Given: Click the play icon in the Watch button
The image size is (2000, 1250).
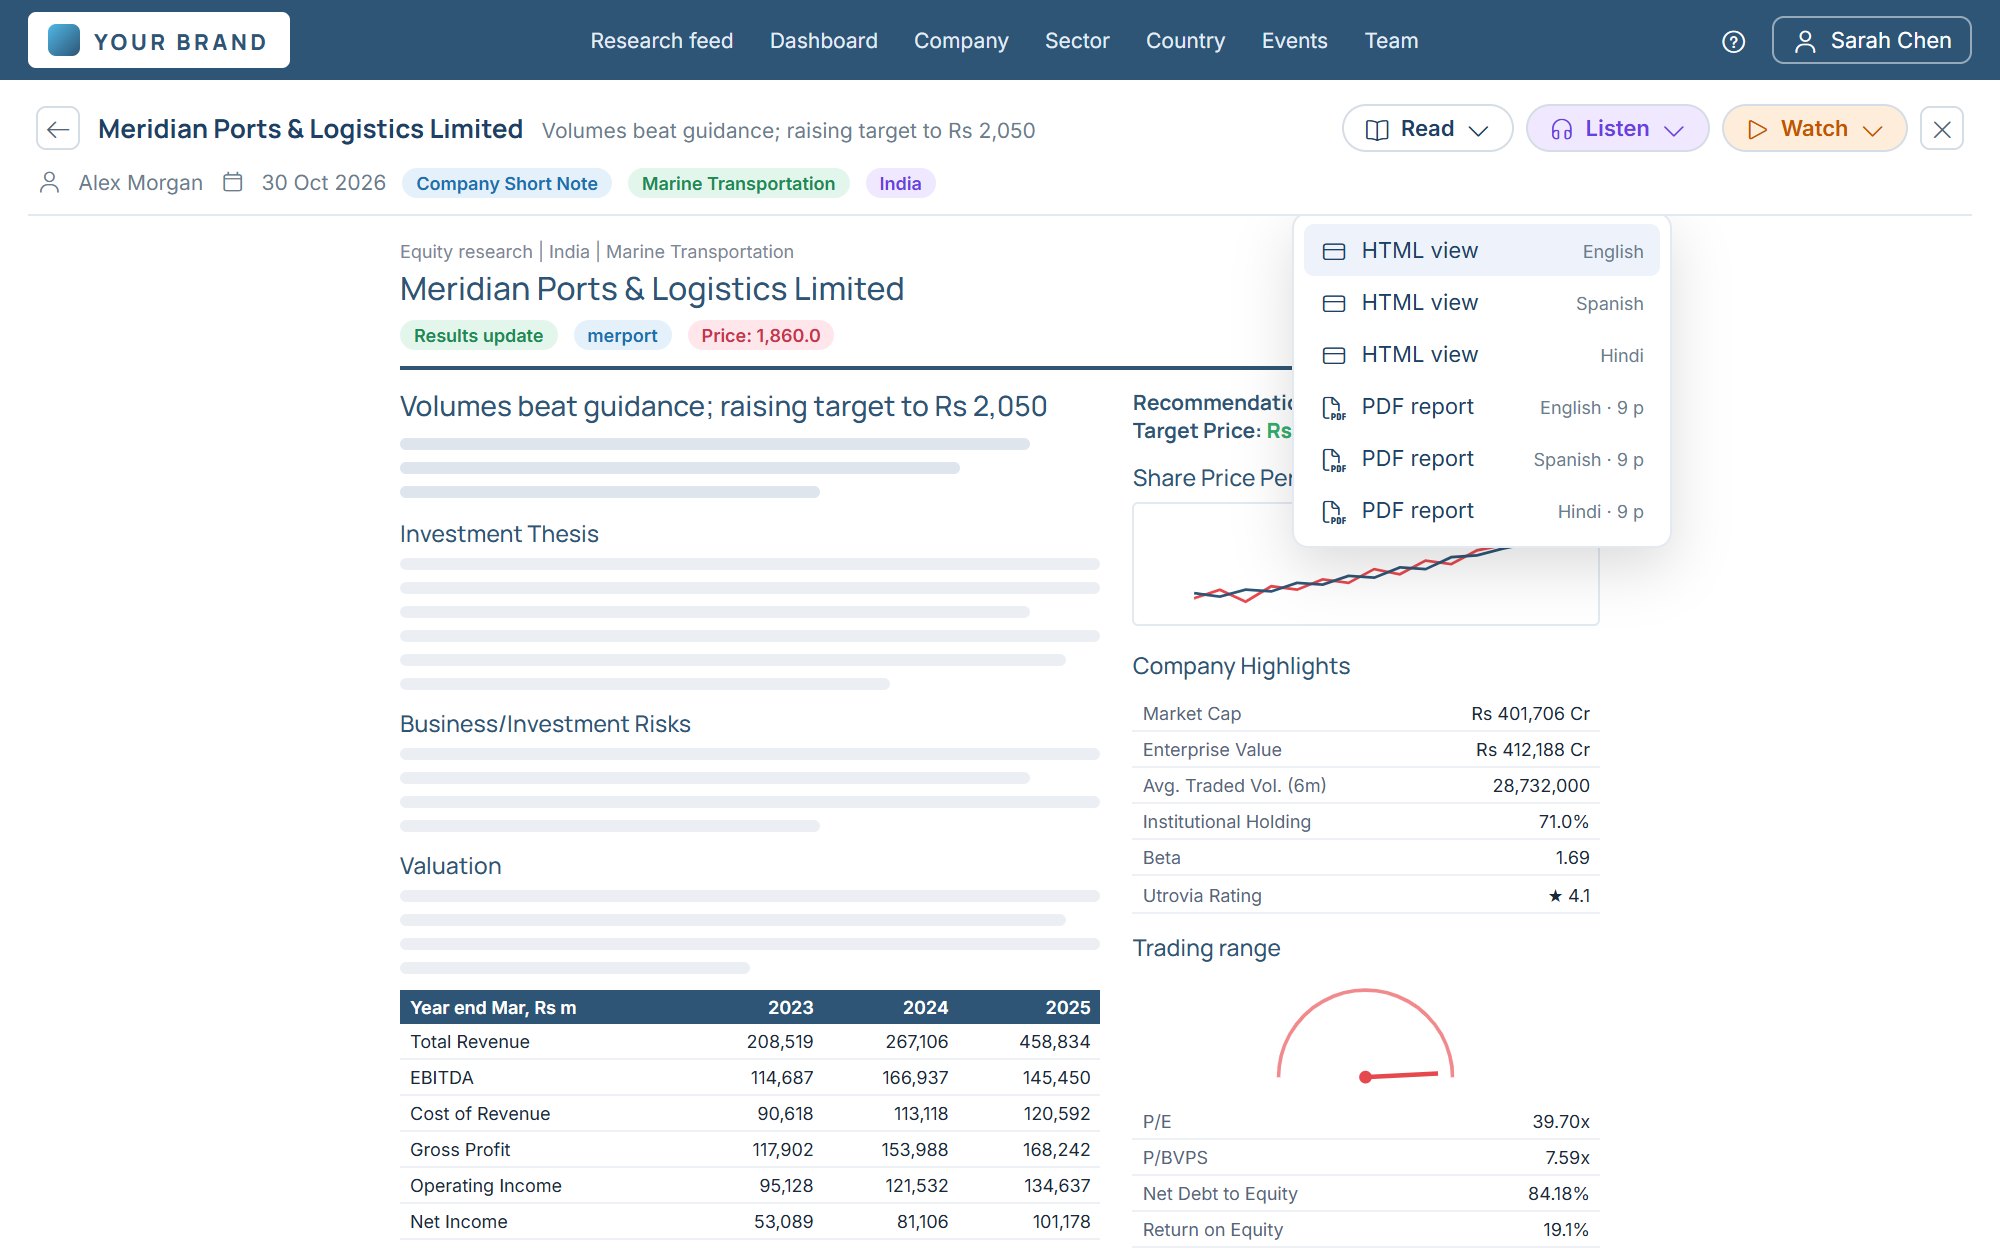Looking at the screenshot, I should click(x=1757, y=130).
